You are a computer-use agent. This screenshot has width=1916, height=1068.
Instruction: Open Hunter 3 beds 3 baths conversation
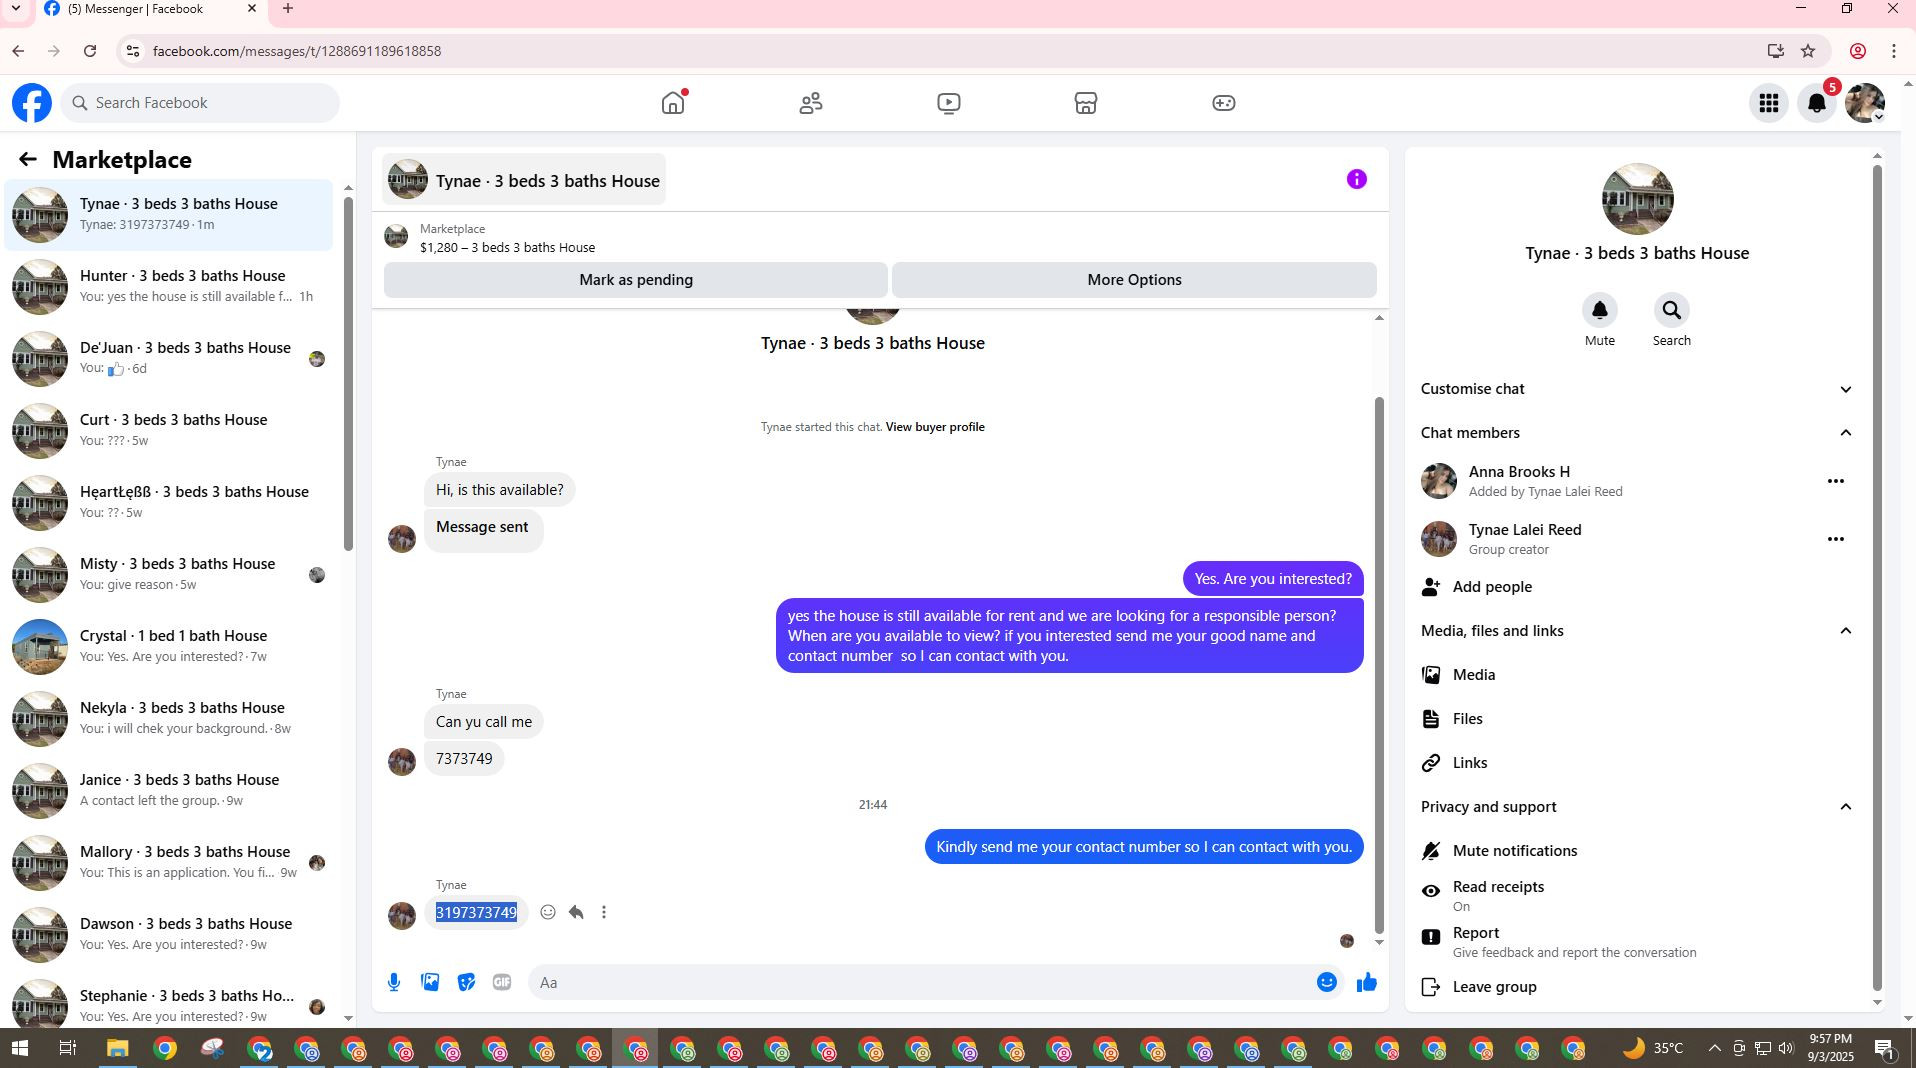[168, 287]
